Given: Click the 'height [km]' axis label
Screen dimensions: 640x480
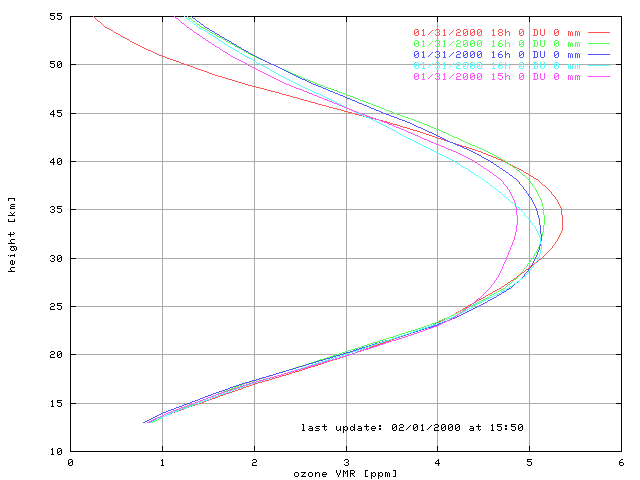Looking at the screenshot, I should (x=12, y=235).
